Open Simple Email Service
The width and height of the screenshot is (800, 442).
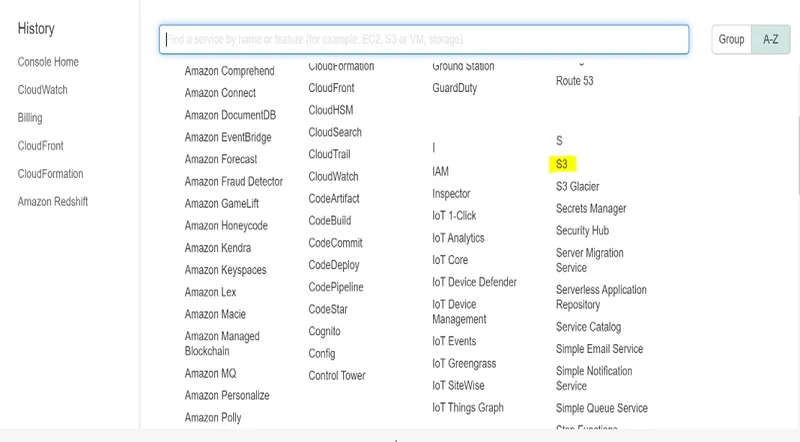(599, 349)
